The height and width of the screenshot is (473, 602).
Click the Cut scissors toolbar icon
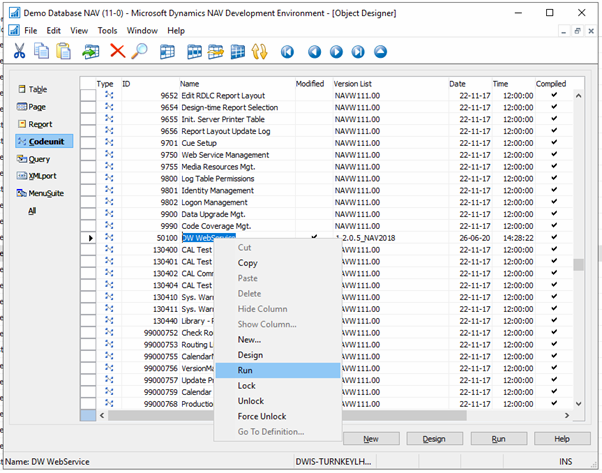(x=19, y=52)
